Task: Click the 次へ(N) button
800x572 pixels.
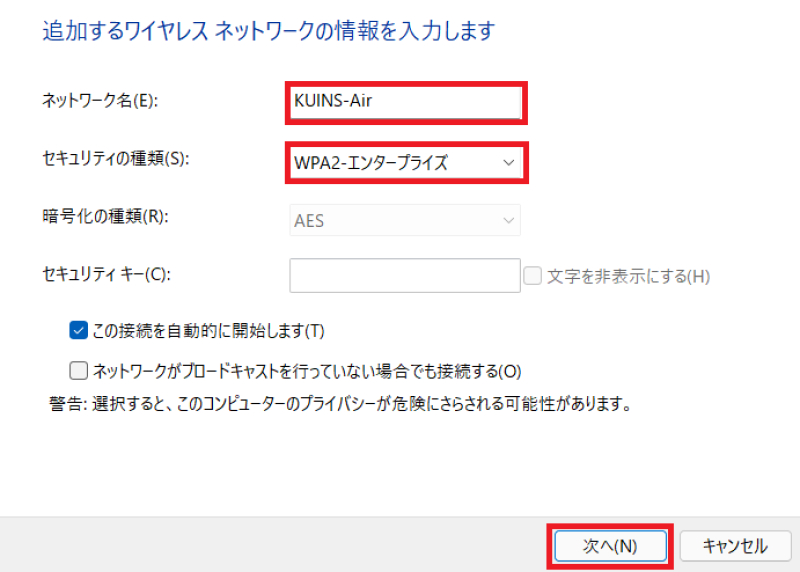Action: (x=610, y=546)
